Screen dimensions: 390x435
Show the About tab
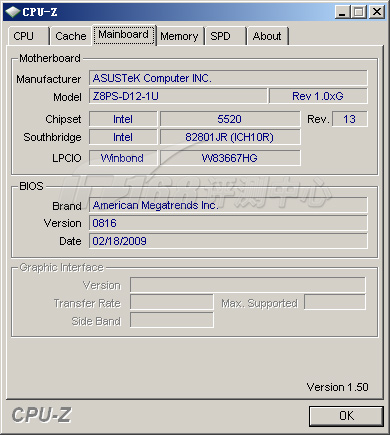[x=267, y=36]
